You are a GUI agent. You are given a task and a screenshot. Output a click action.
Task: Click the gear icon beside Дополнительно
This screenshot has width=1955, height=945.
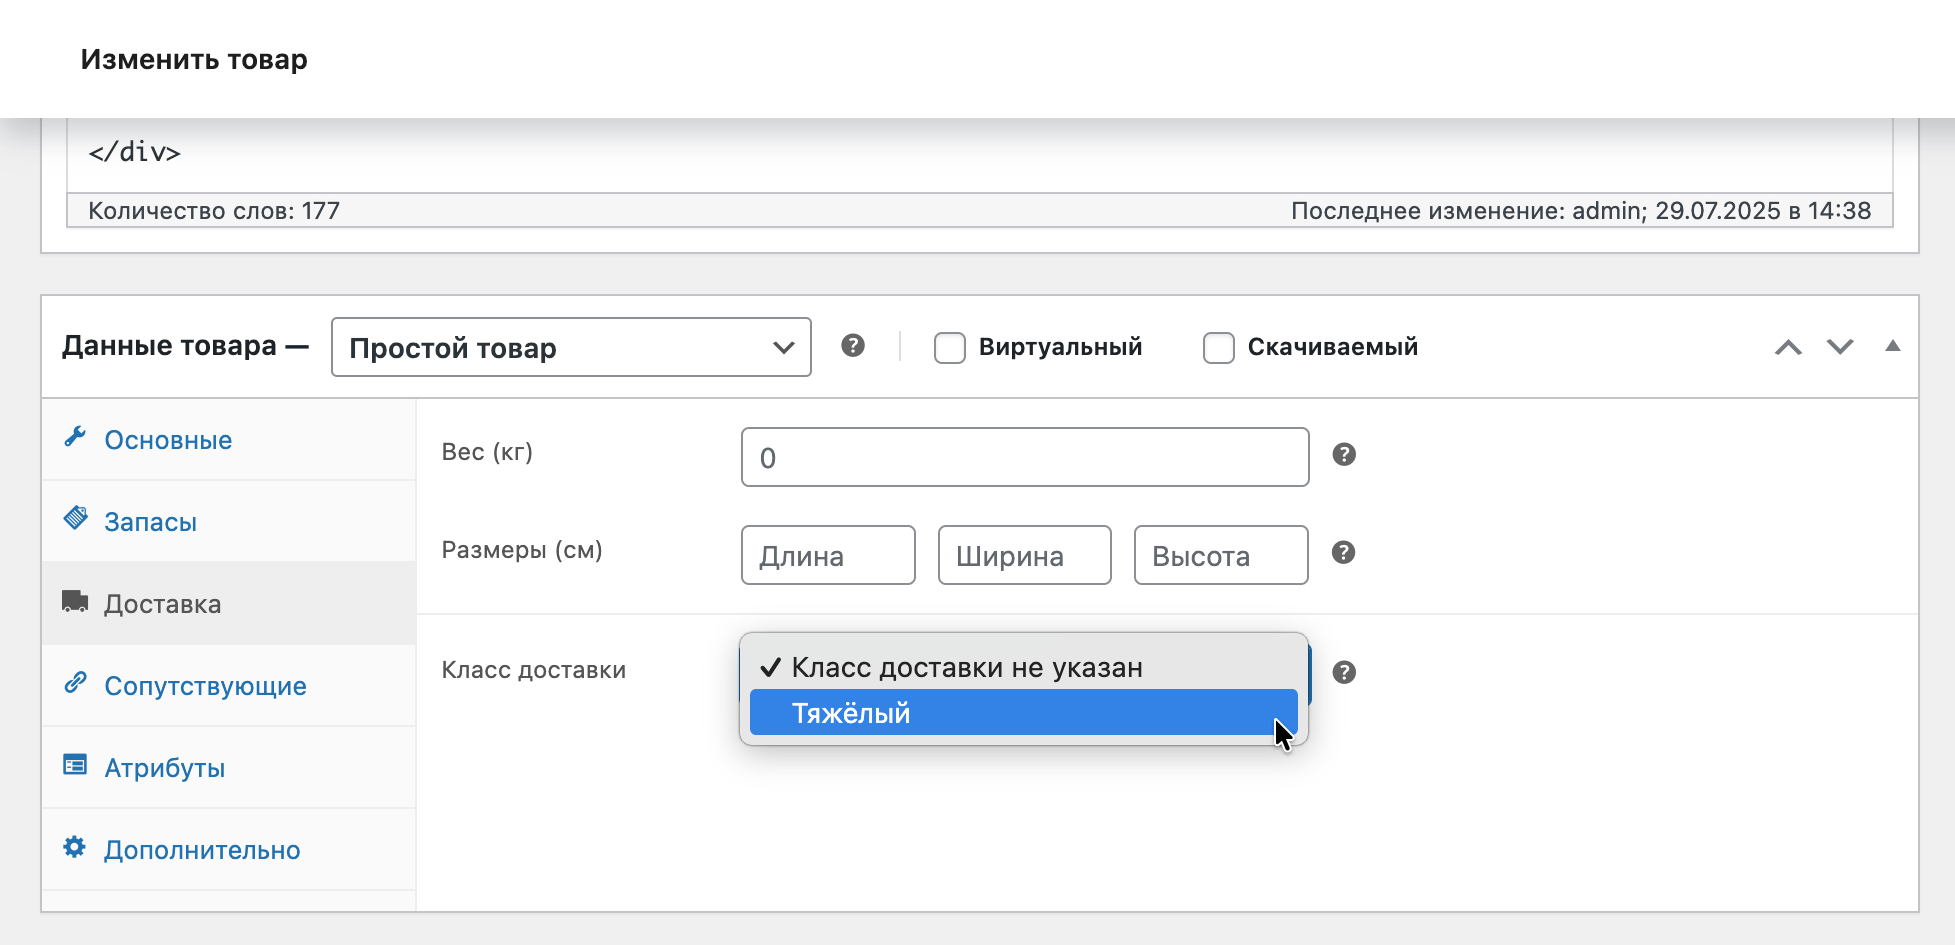(x=75, y=847)
